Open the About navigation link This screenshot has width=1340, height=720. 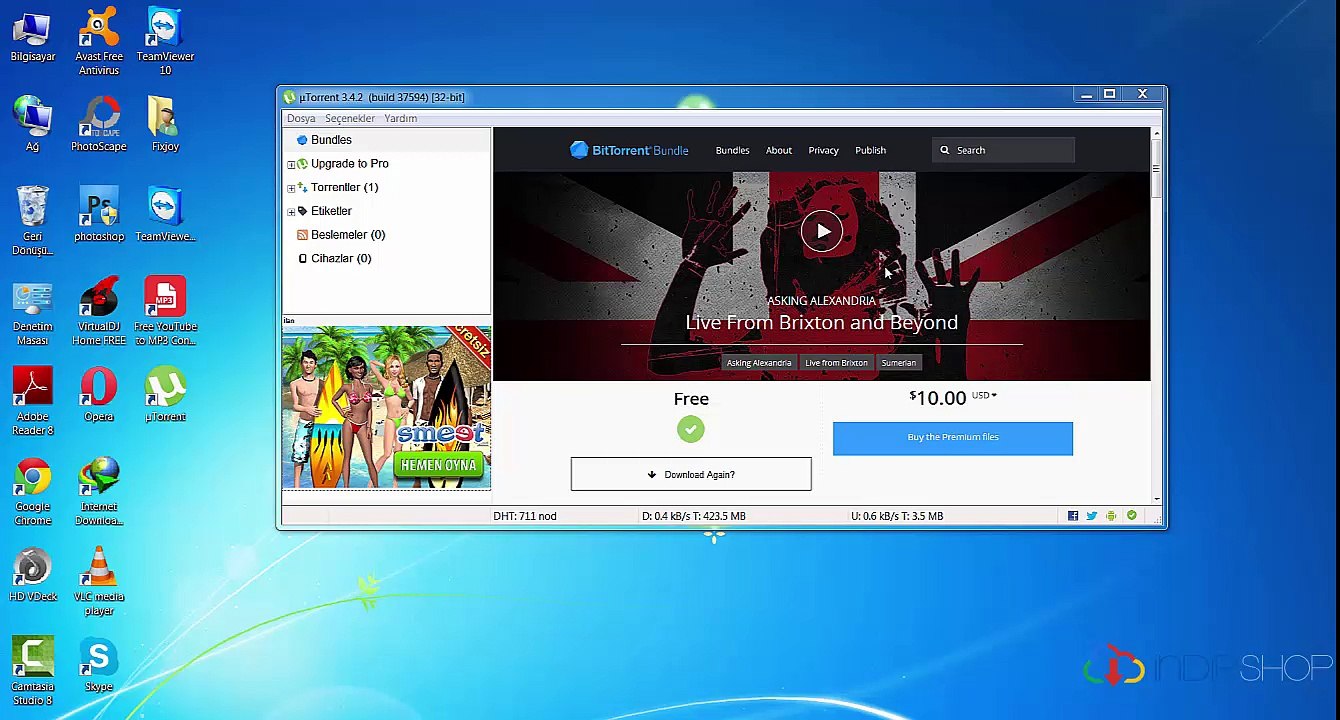(779, 150)
